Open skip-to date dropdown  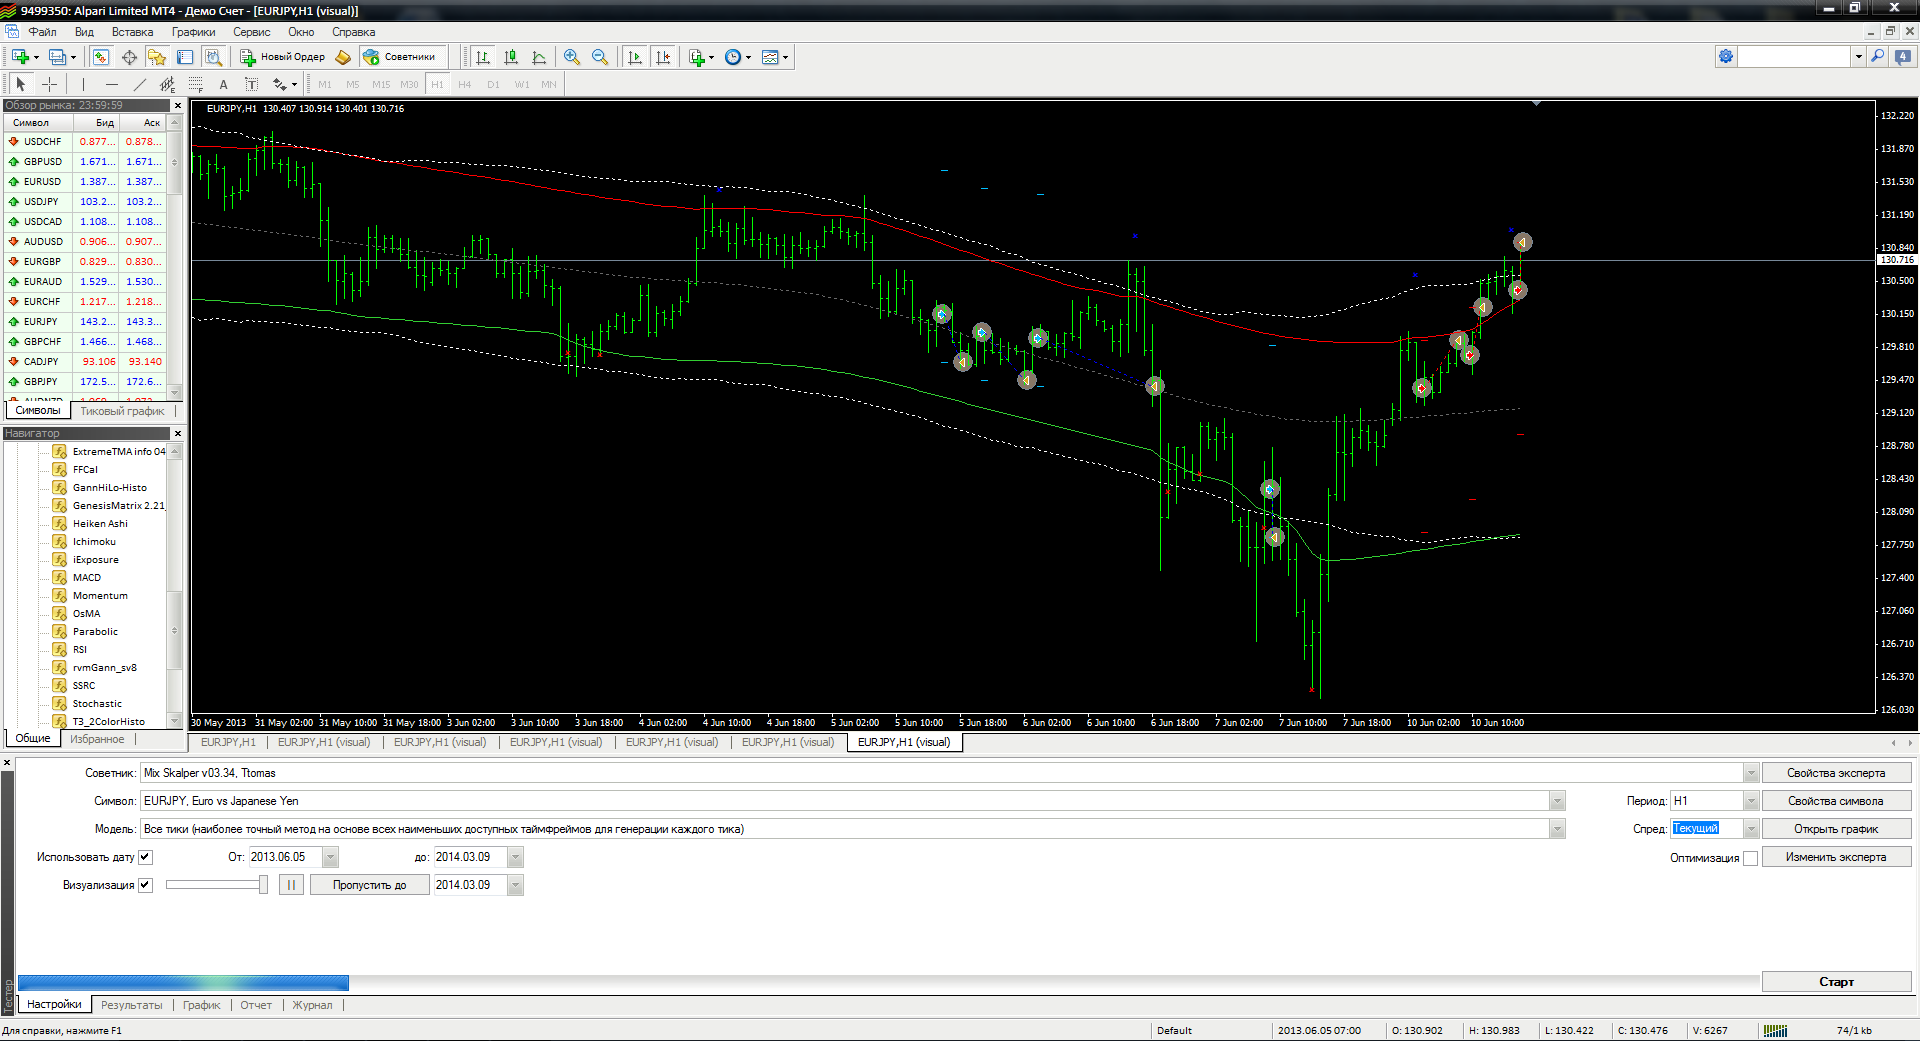click(516, 885)
